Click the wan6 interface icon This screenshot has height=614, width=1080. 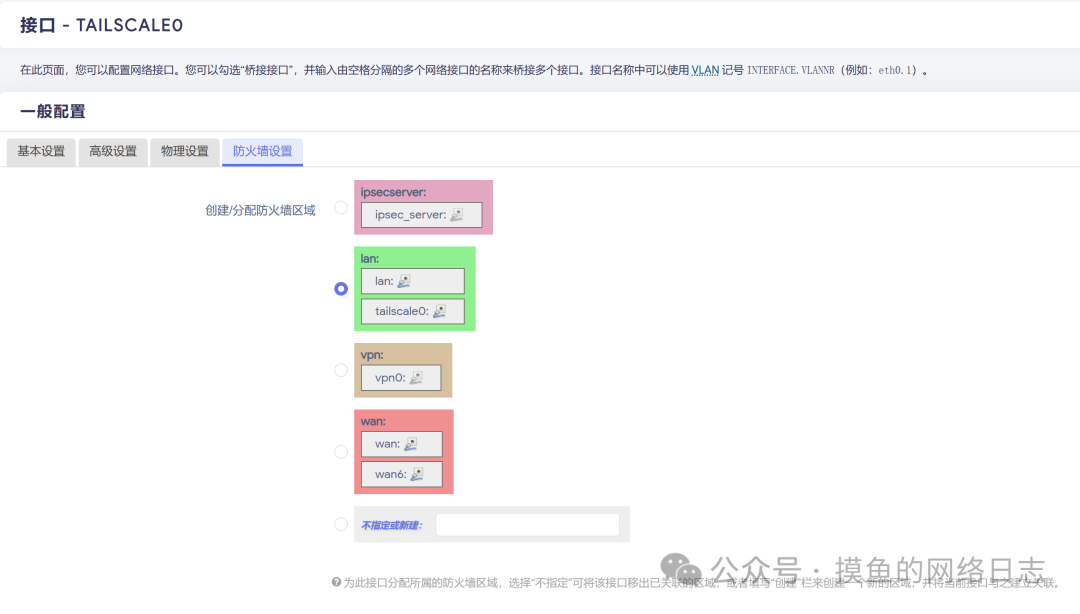pyautogui.click(x=417, y=474)
